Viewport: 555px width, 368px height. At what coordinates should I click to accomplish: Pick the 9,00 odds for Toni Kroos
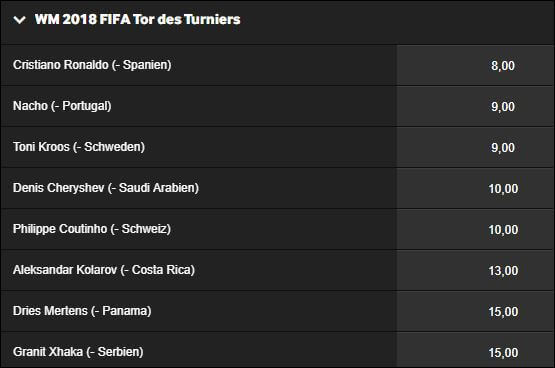click(475, 148)
